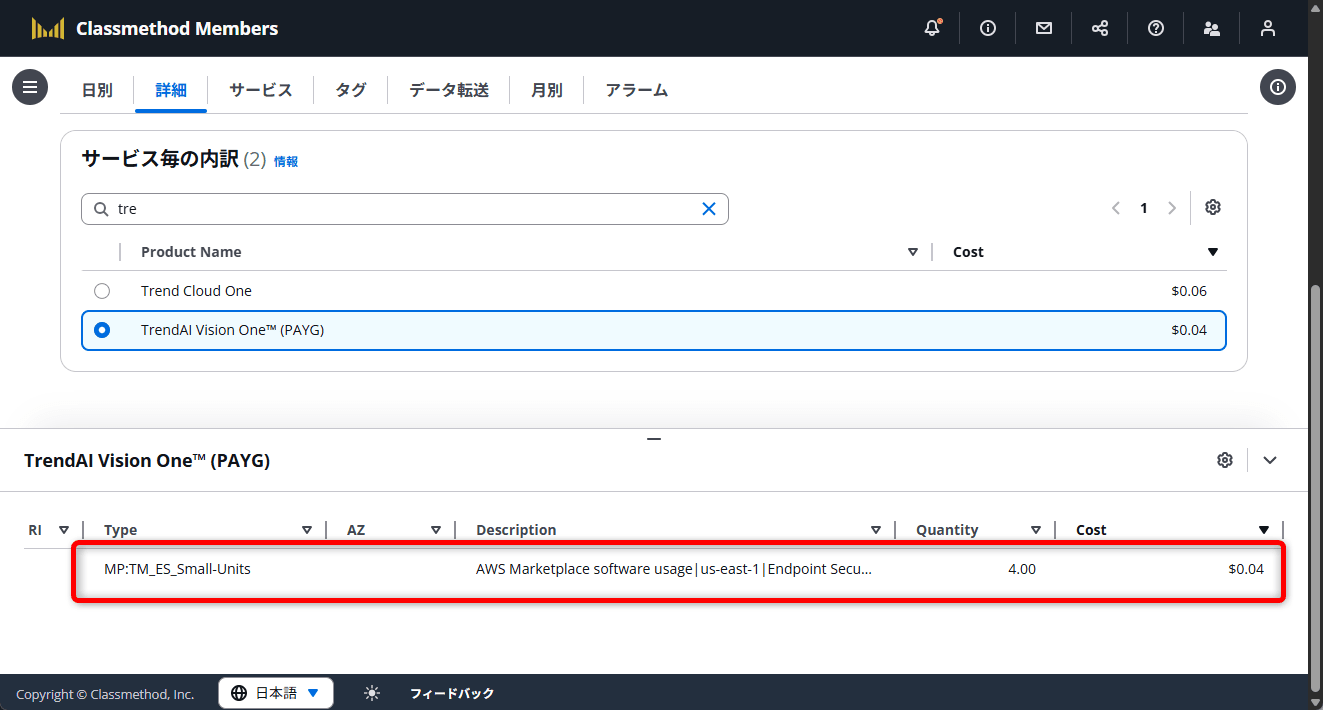This screenshot has width=1323, height=710.
Task: Click the page vertical scrollbar
Action: point(1315,490)
